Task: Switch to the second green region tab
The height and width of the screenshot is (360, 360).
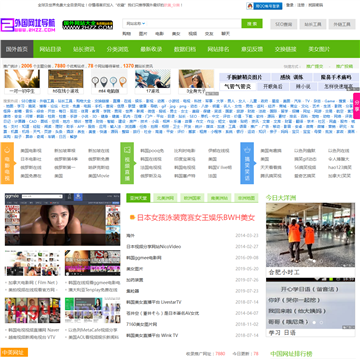Action: (x=165, y=198)
